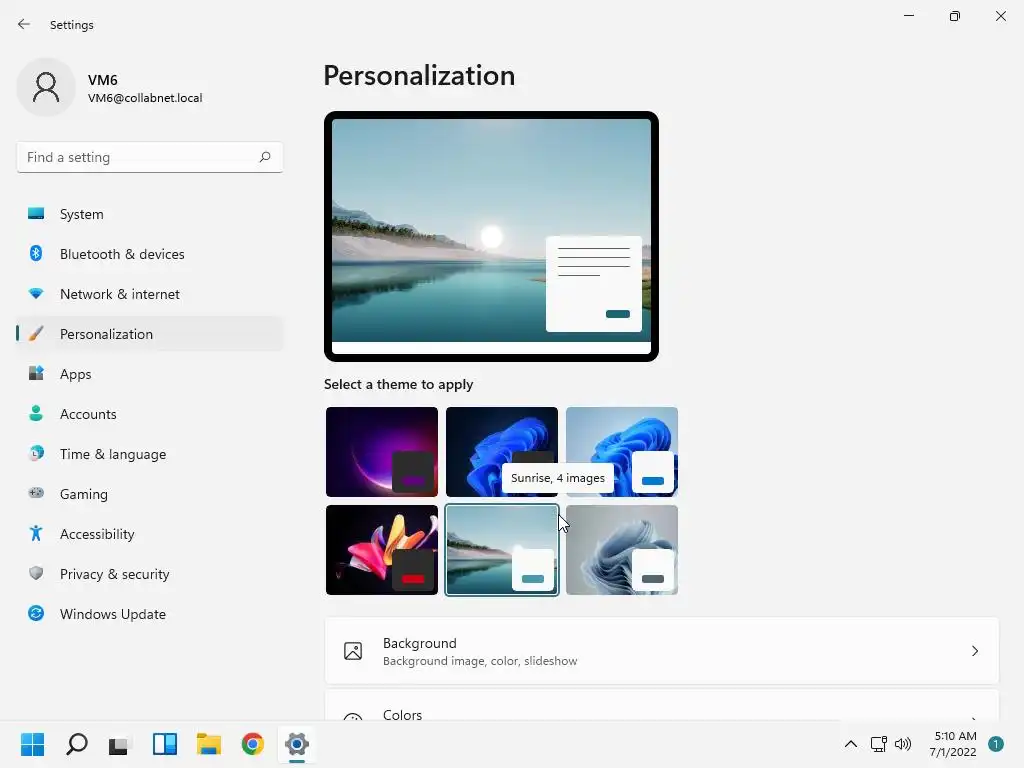Click the Windows Update sync icon
1024x768 pixels.
36,613
